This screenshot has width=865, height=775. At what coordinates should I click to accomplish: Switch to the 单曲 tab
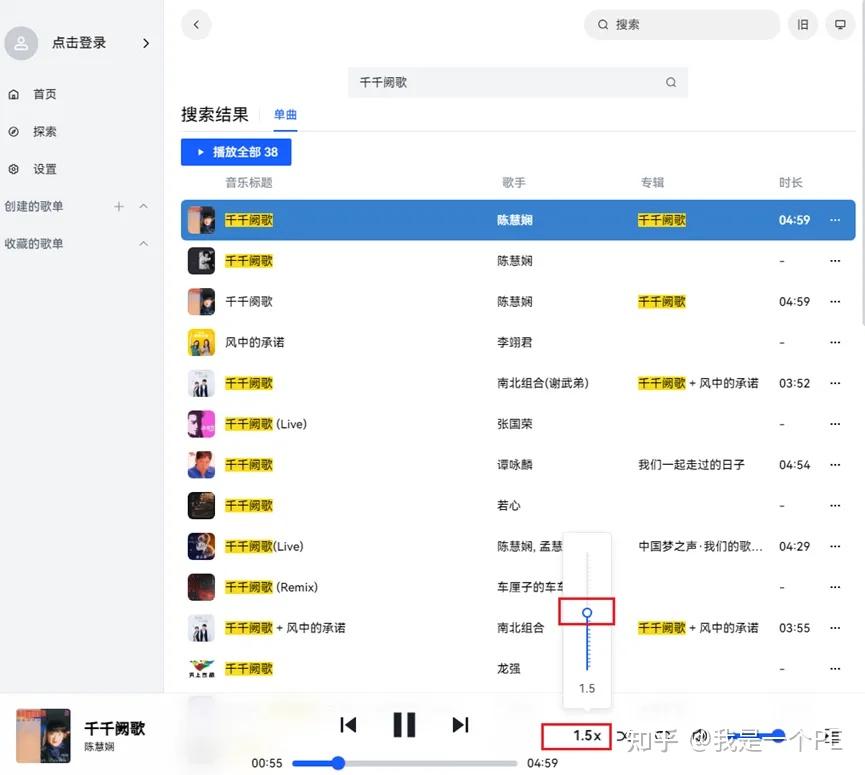click(x=284, y=115)
